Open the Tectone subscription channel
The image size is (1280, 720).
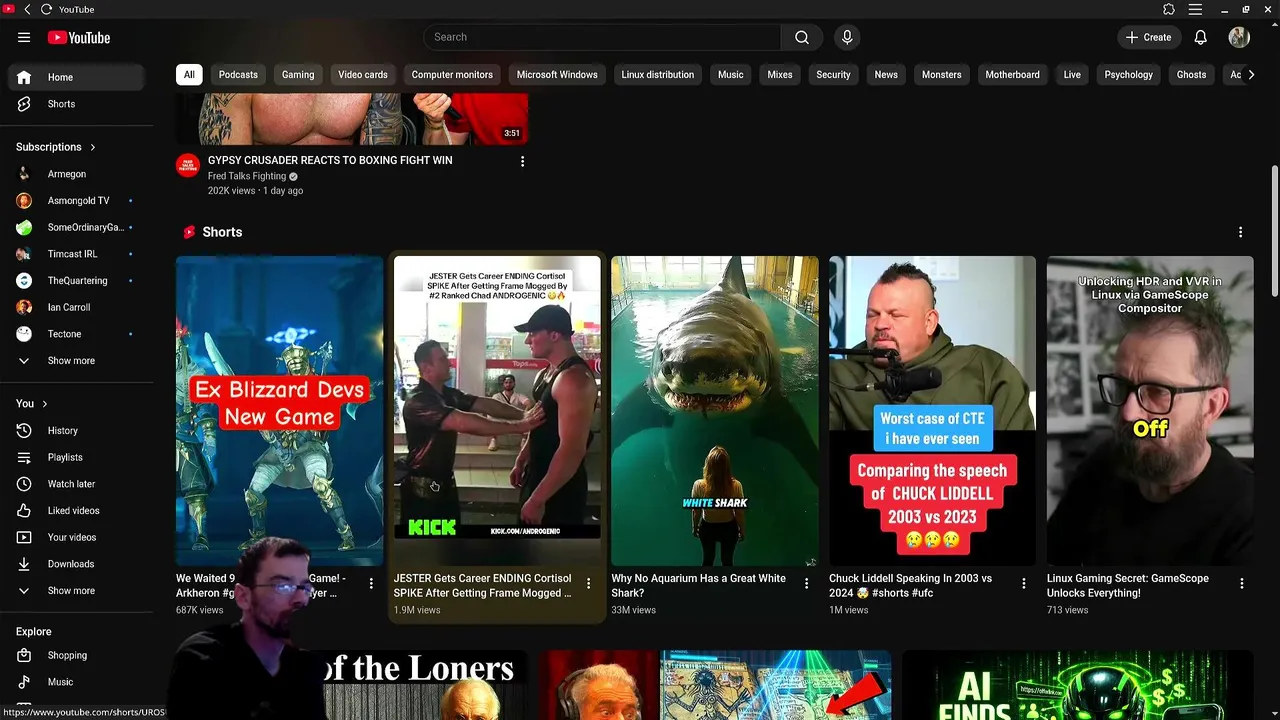77,334
